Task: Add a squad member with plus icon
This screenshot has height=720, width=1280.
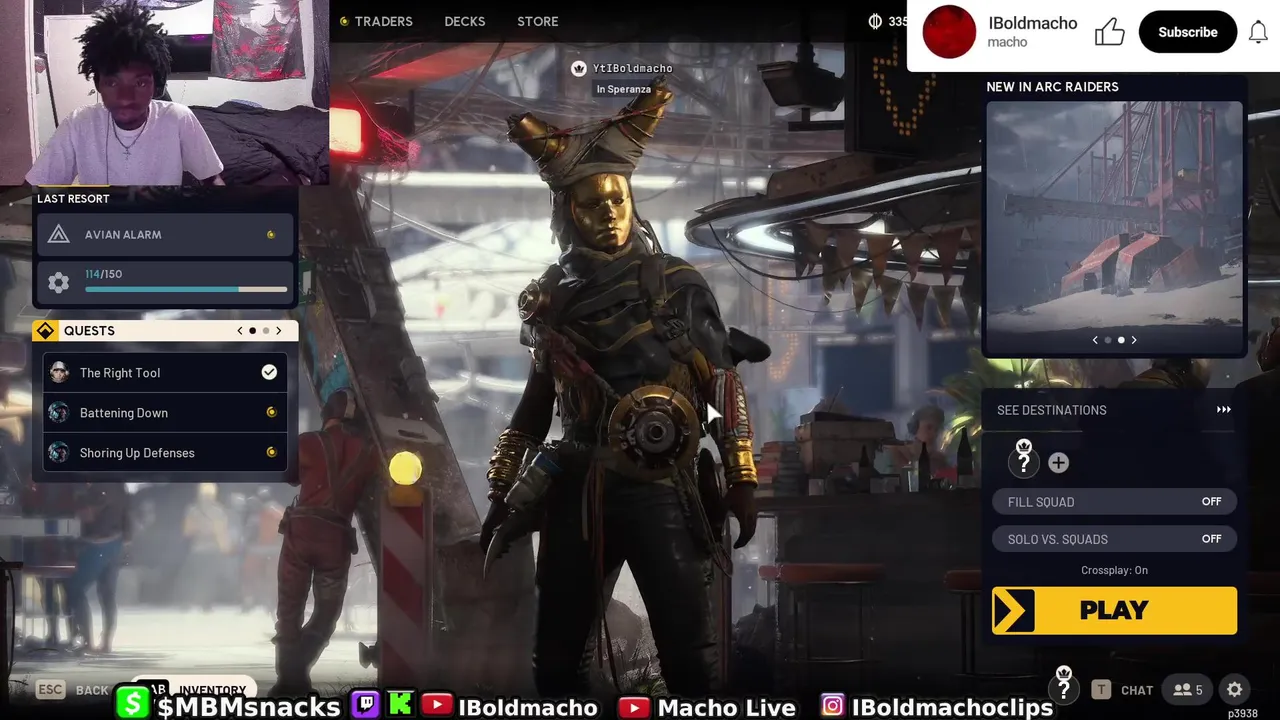Action: tap(1058, 462)
